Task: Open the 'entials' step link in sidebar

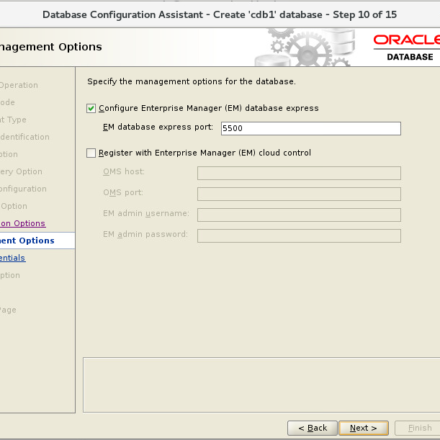Action: (x=13, y=258)
